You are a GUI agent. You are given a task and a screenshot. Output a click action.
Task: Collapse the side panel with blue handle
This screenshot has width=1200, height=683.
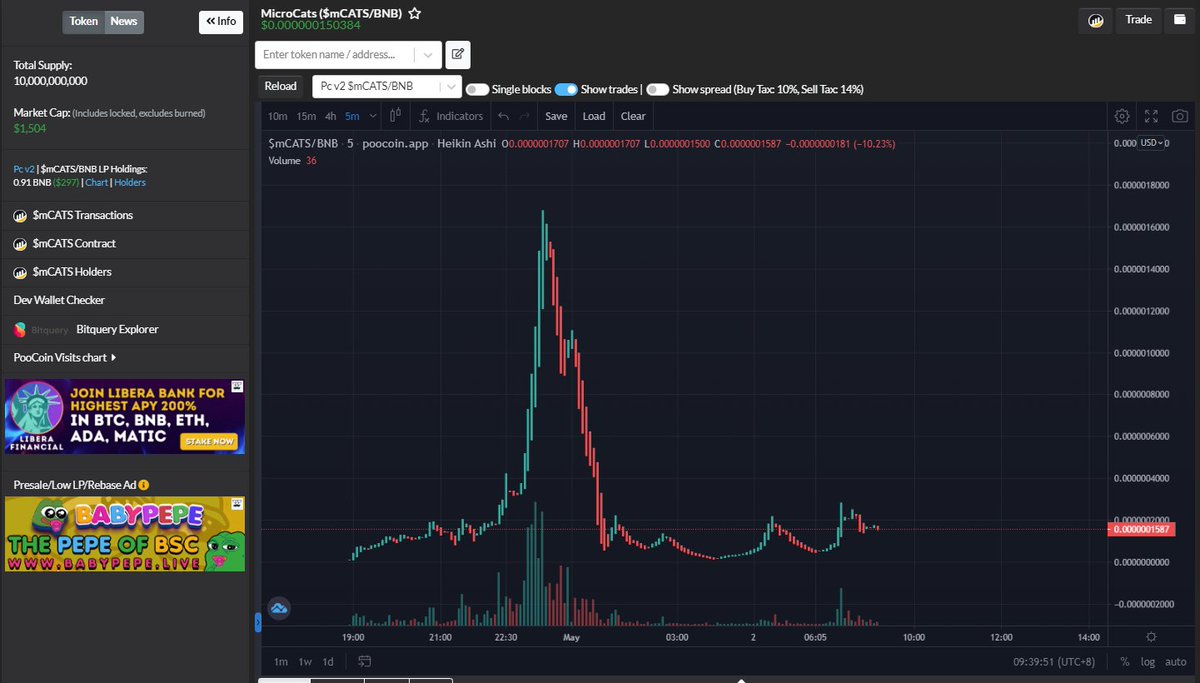[x=257, y=623]
